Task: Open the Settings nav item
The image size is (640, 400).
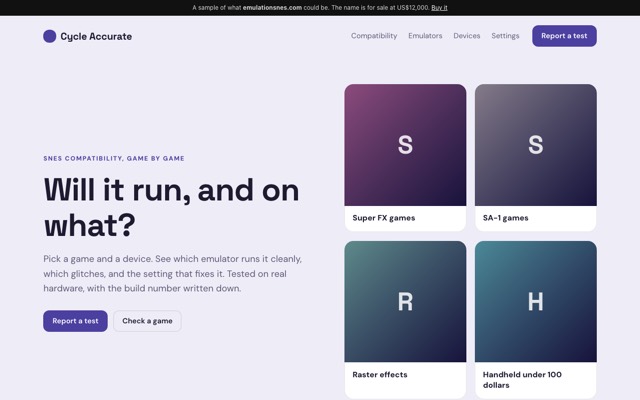Action: pyautogui.click(x=505, y=36)
